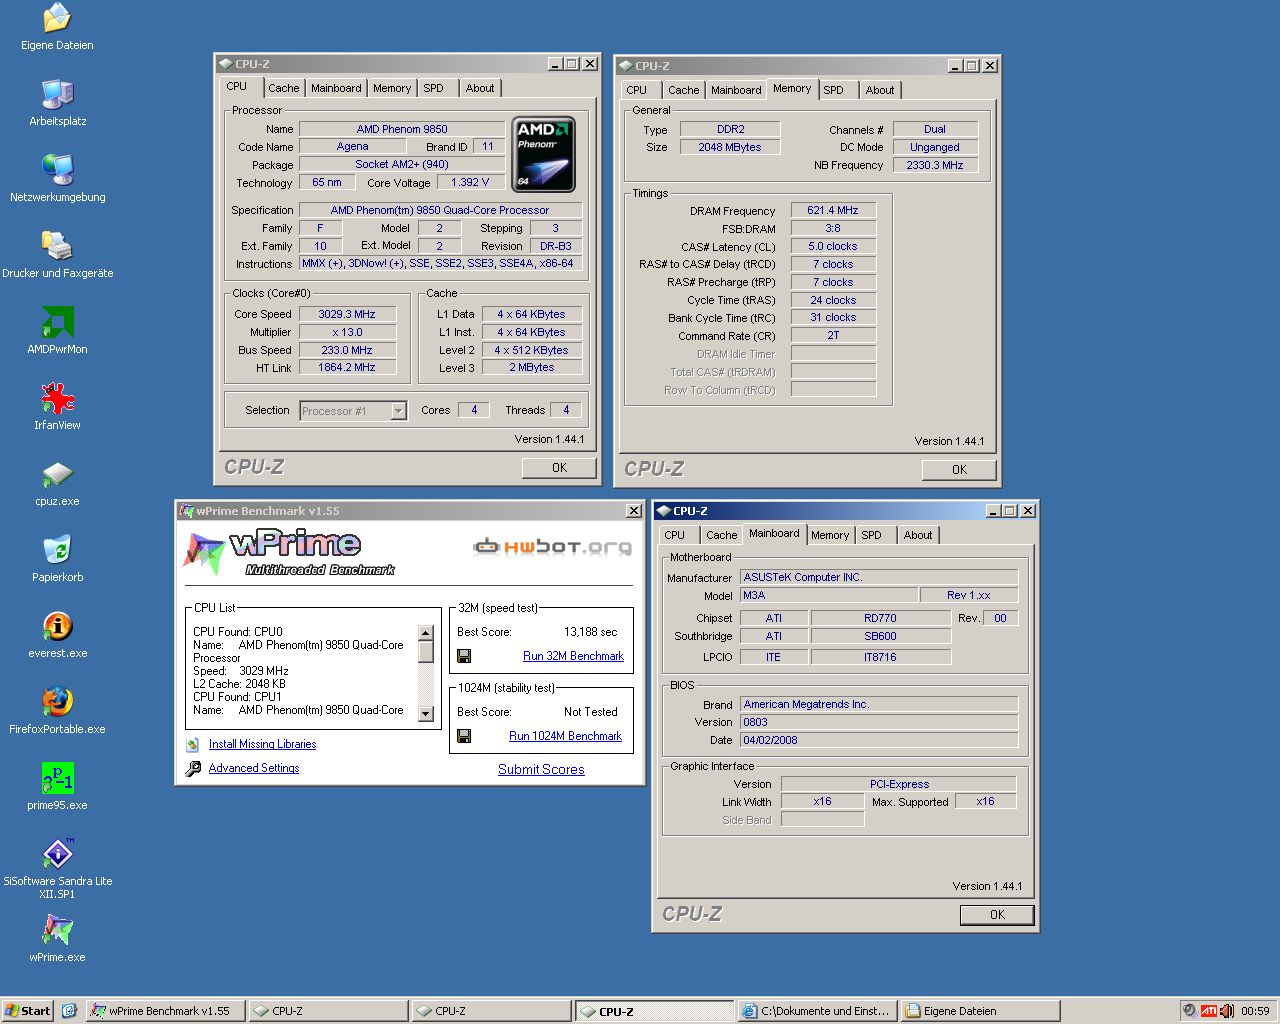Switch to C:\Dokumente und Einst taskbar button
Image resolution: width=1280 pixels, height=1024 pixels.
point(817,1011)
